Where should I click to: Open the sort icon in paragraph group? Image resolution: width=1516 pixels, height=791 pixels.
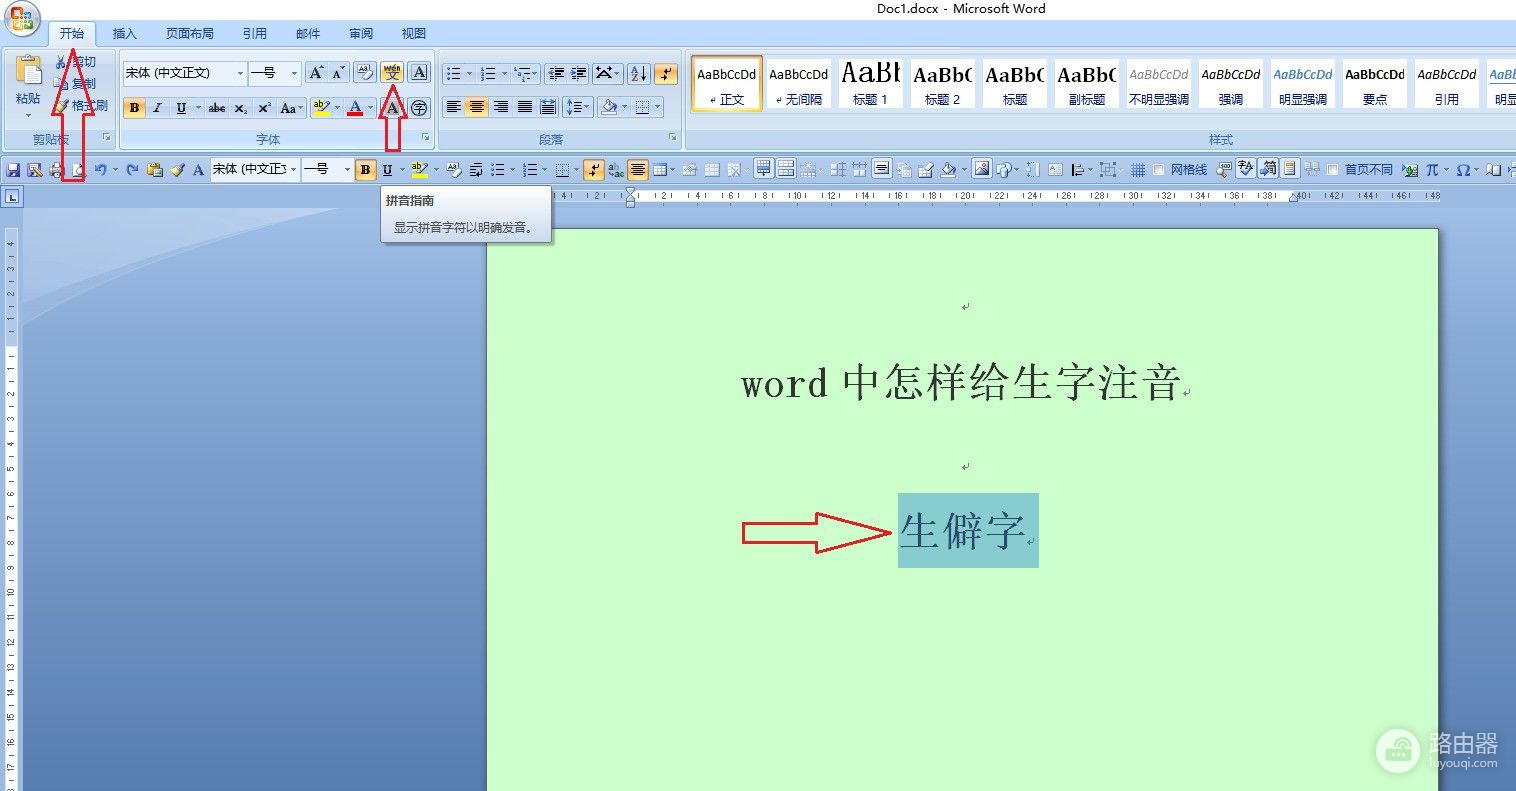638,74
